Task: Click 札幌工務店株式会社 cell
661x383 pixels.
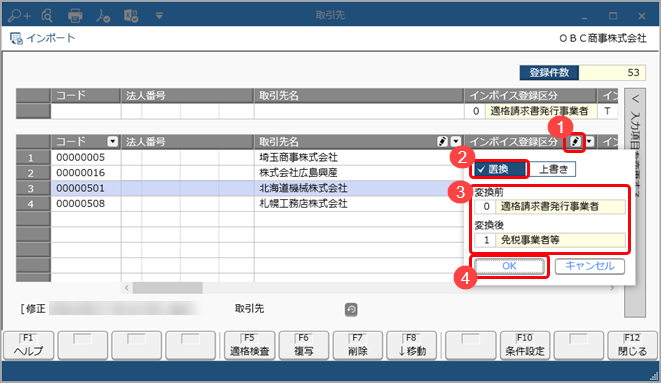Action: click(x=358, y=204)
